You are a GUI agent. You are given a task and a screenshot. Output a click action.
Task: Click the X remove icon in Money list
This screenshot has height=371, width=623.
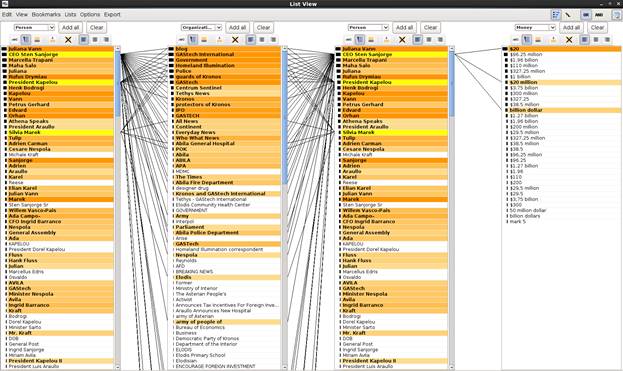point(569,39)
